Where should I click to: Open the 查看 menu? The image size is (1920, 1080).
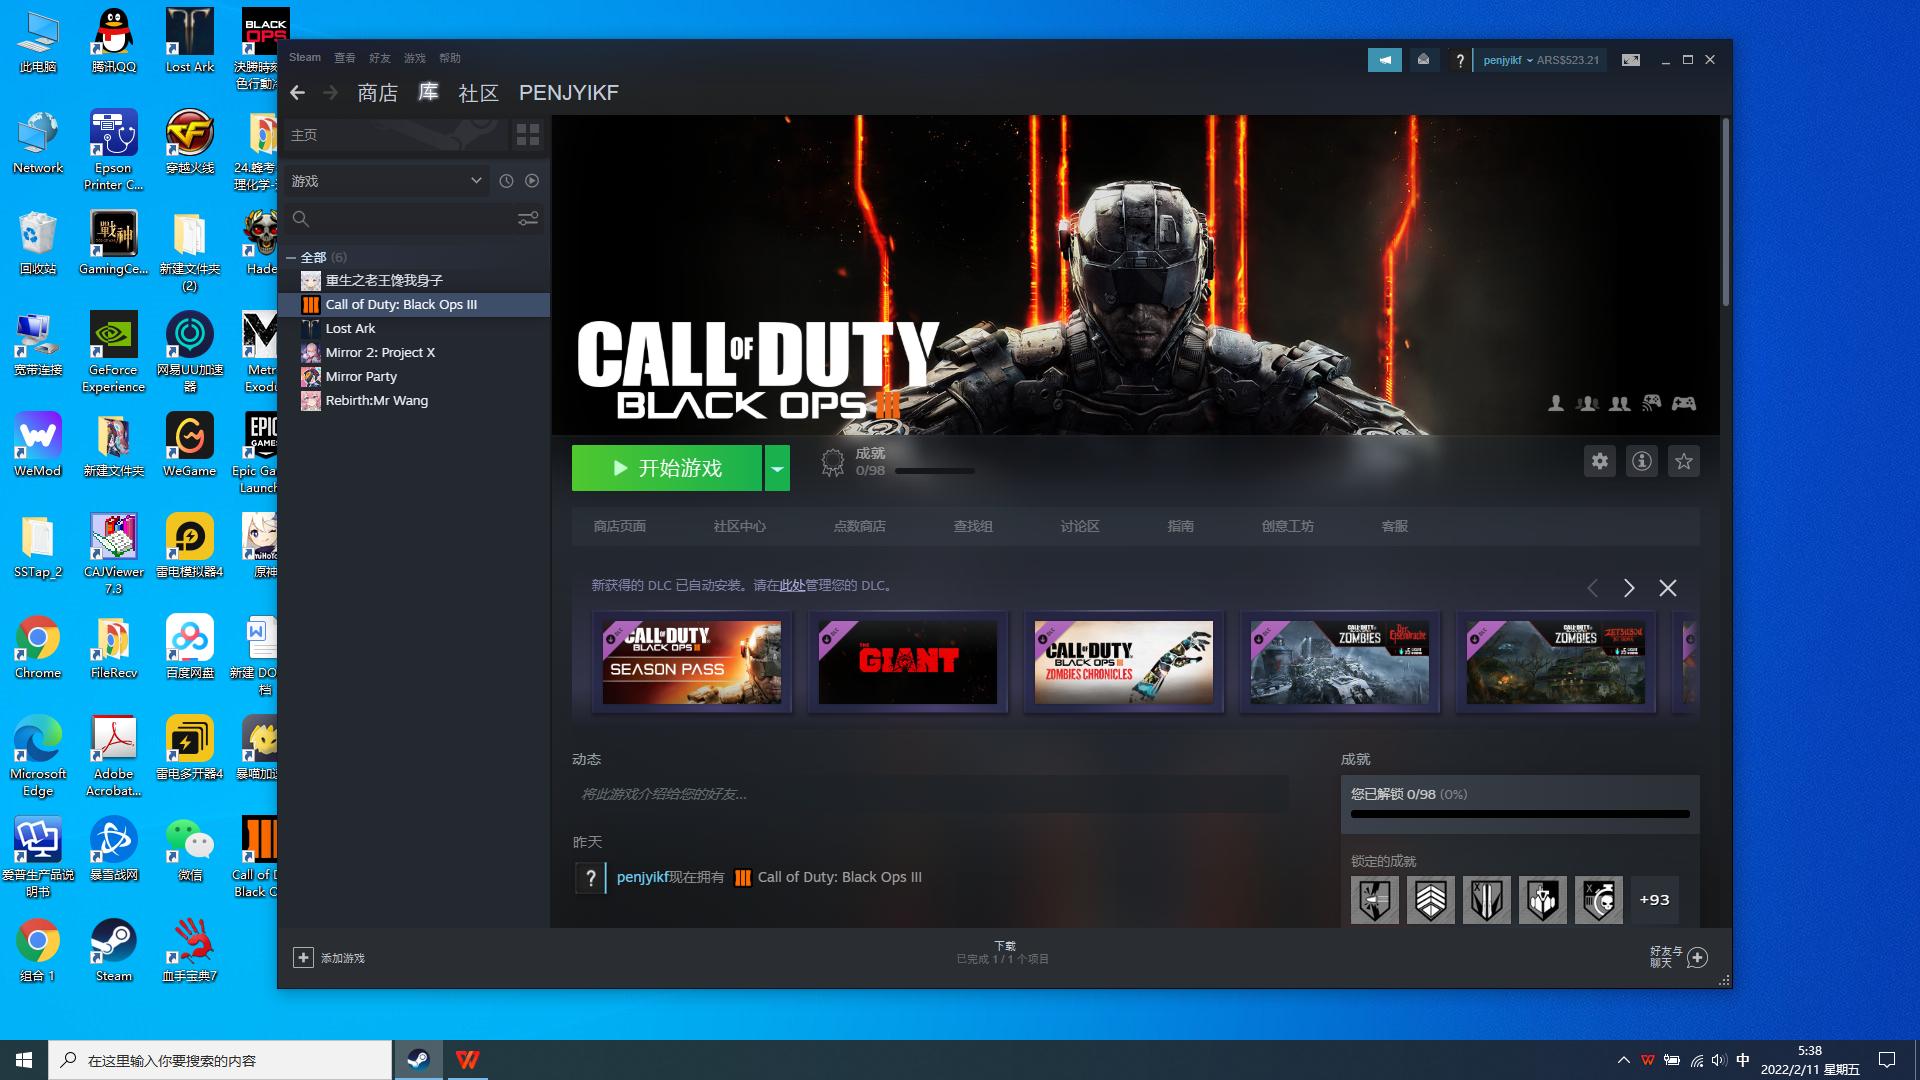[344, 58]
